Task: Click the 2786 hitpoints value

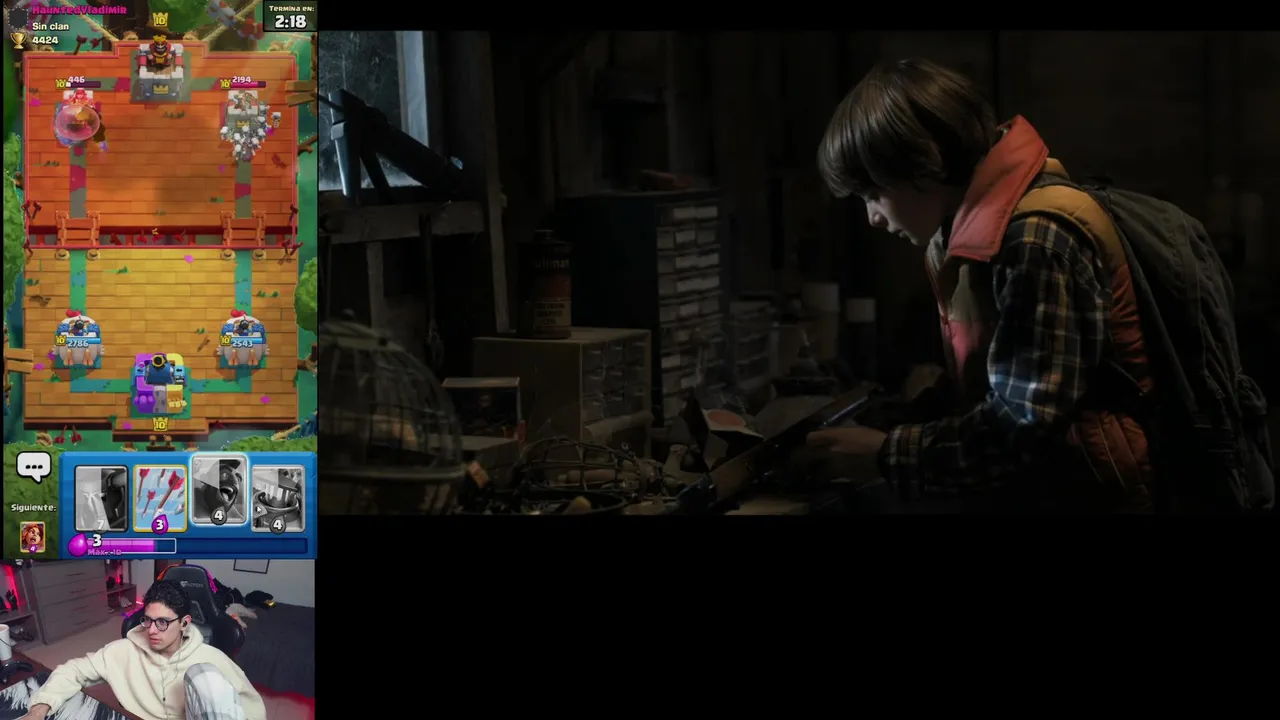Action: (78, 343)
